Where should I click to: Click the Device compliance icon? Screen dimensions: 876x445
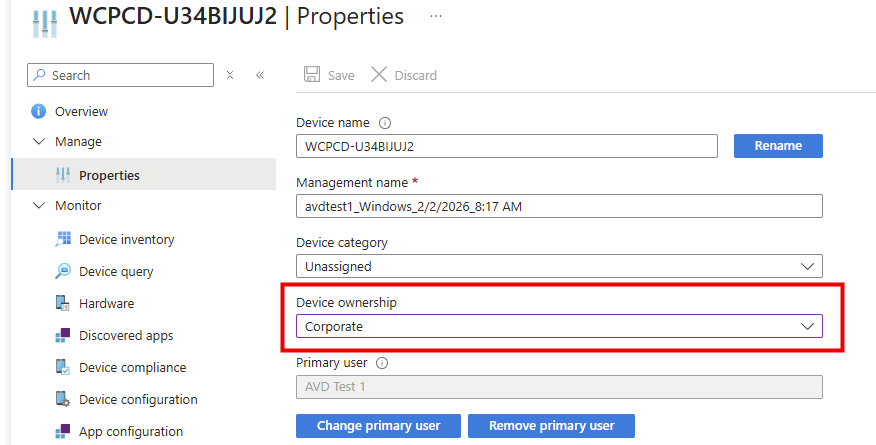(x=63, y=367)
